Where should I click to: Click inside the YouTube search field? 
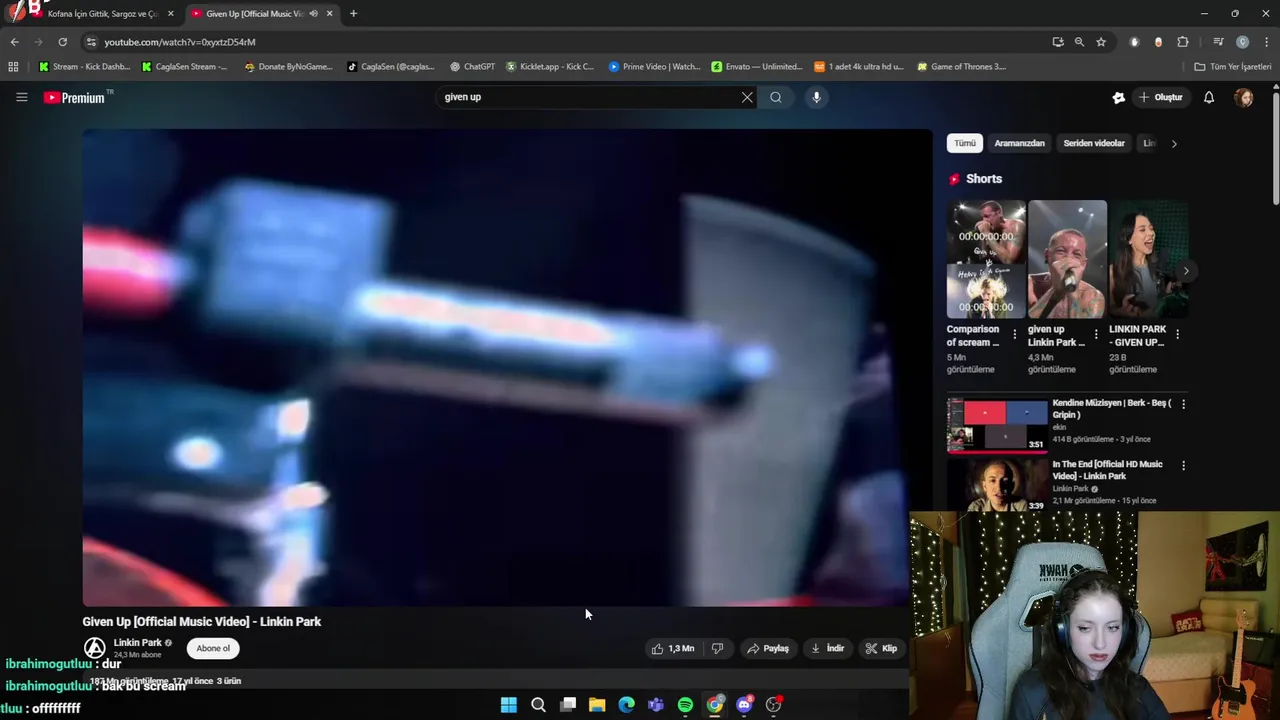590,97
